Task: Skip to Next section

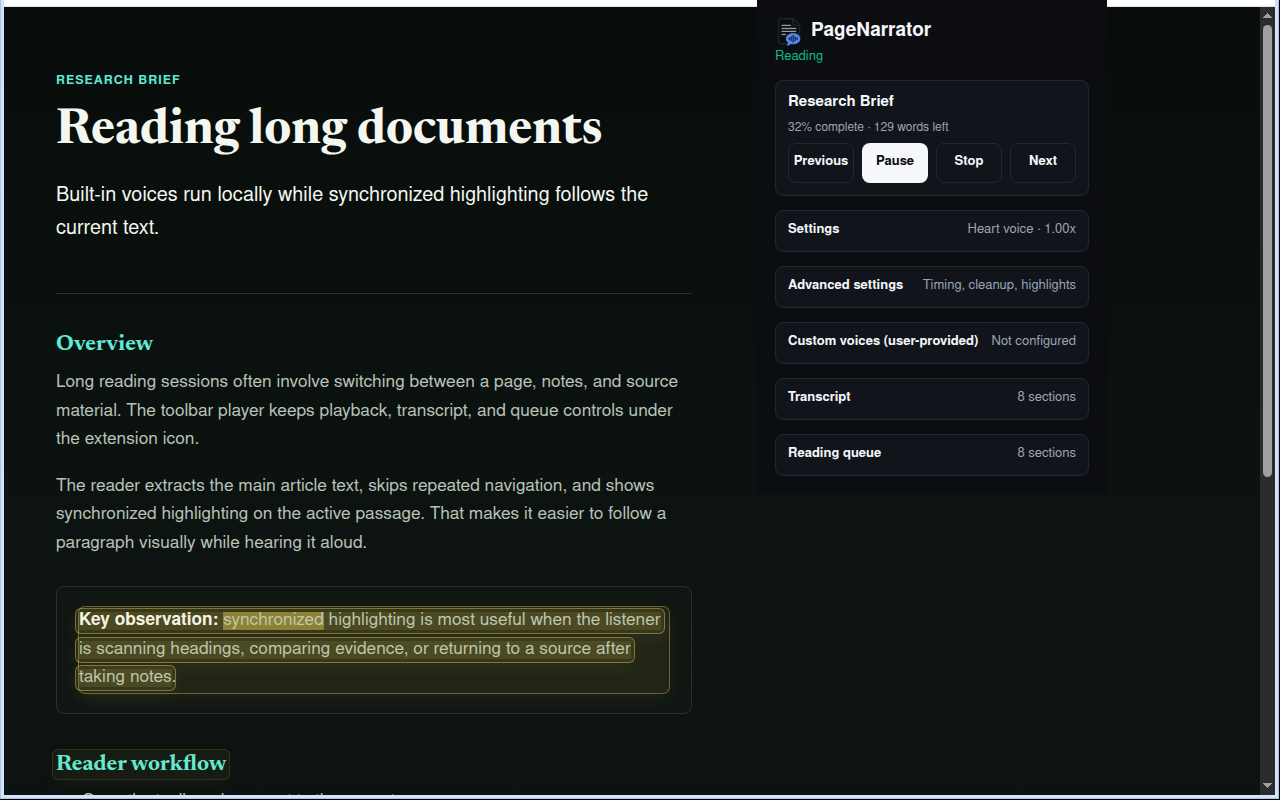Action: click(1043, 162)
